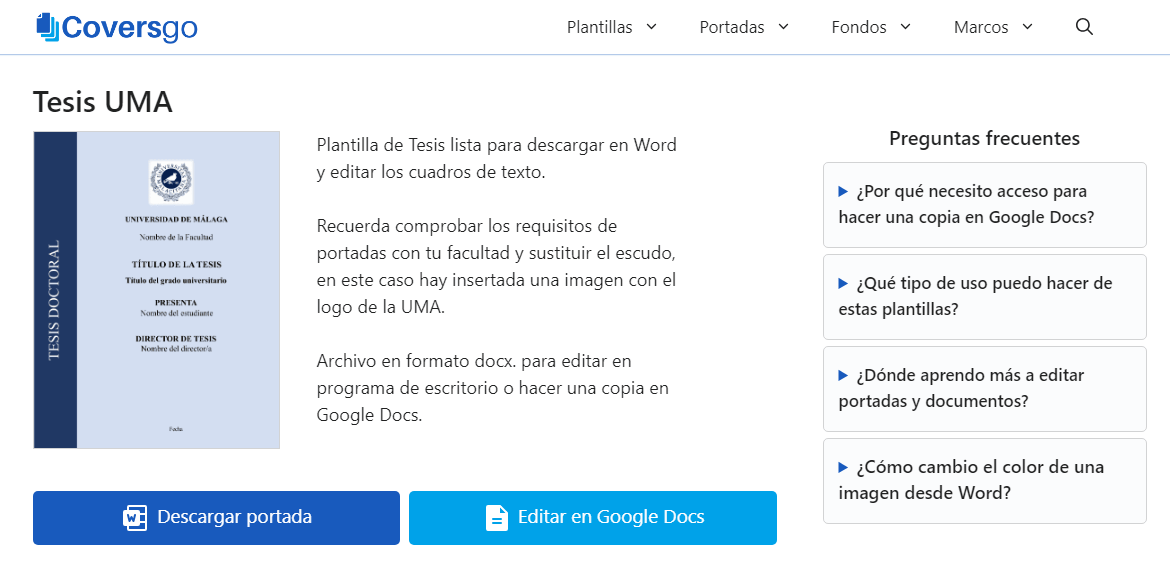1170x569 pixels.
Task: Click the 'TESIS DOCTORAL' spine text on cover
Action: pos(54,301)
